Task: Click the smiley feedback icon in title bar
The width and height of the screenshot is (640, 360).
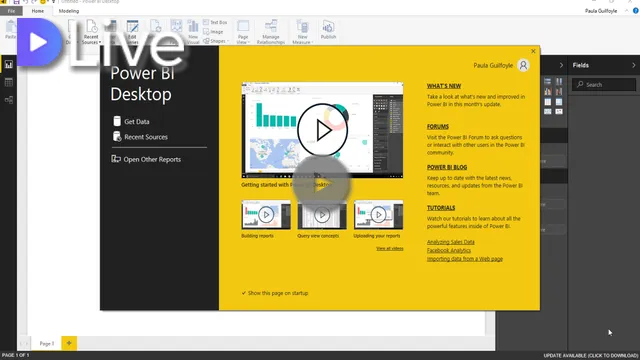Action: pos(43,2)
